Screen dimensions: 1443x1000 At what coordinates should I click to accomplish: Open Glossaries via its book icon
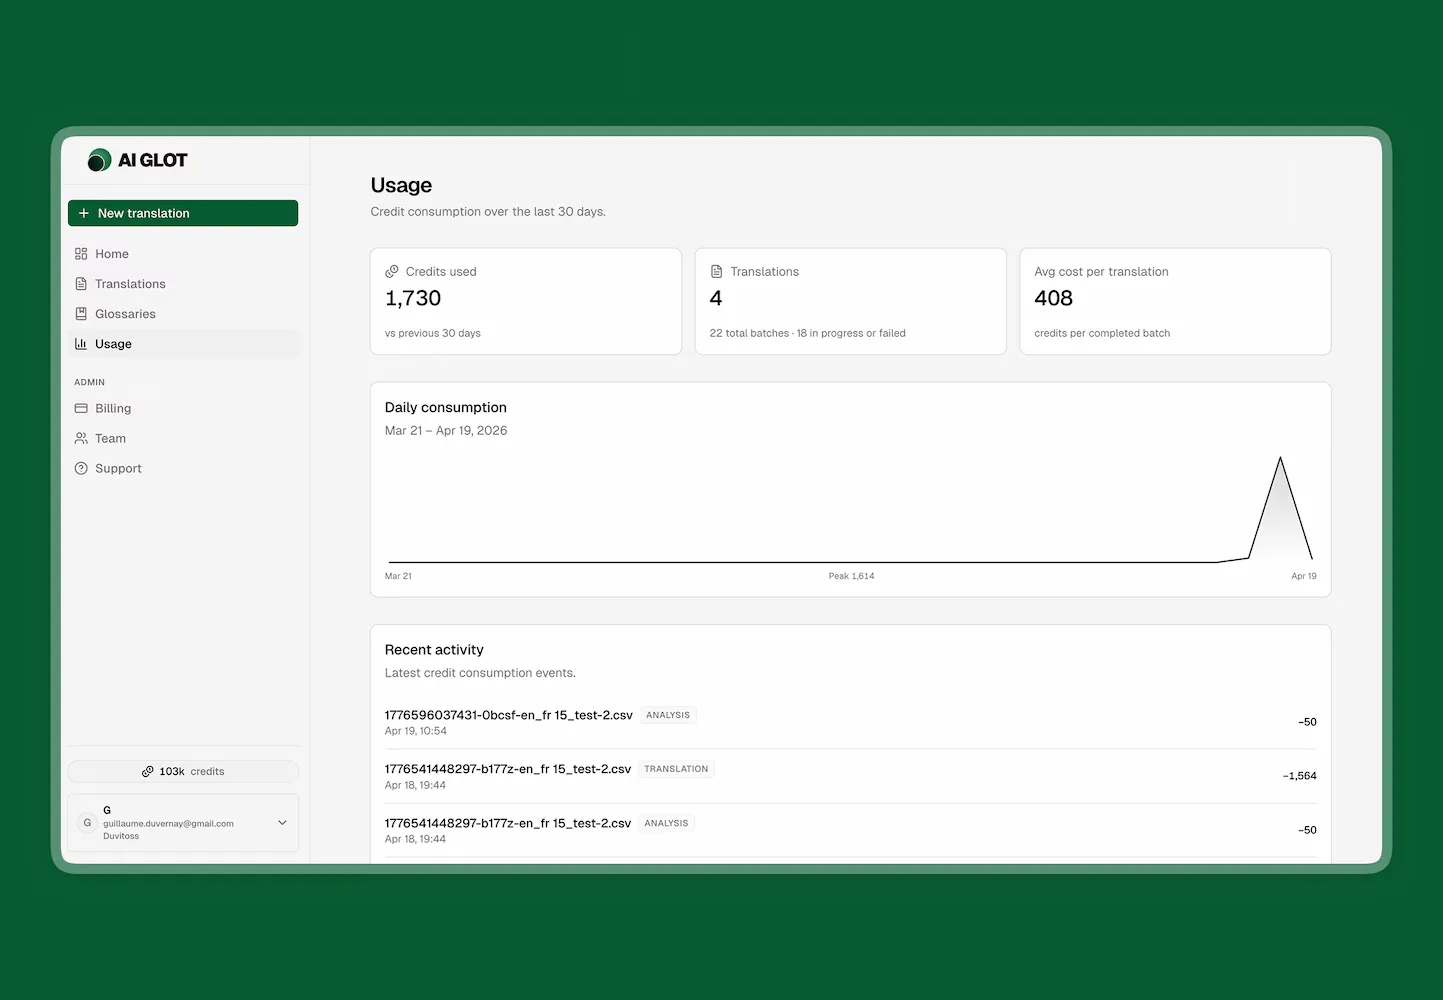click(x=81, y=313)
